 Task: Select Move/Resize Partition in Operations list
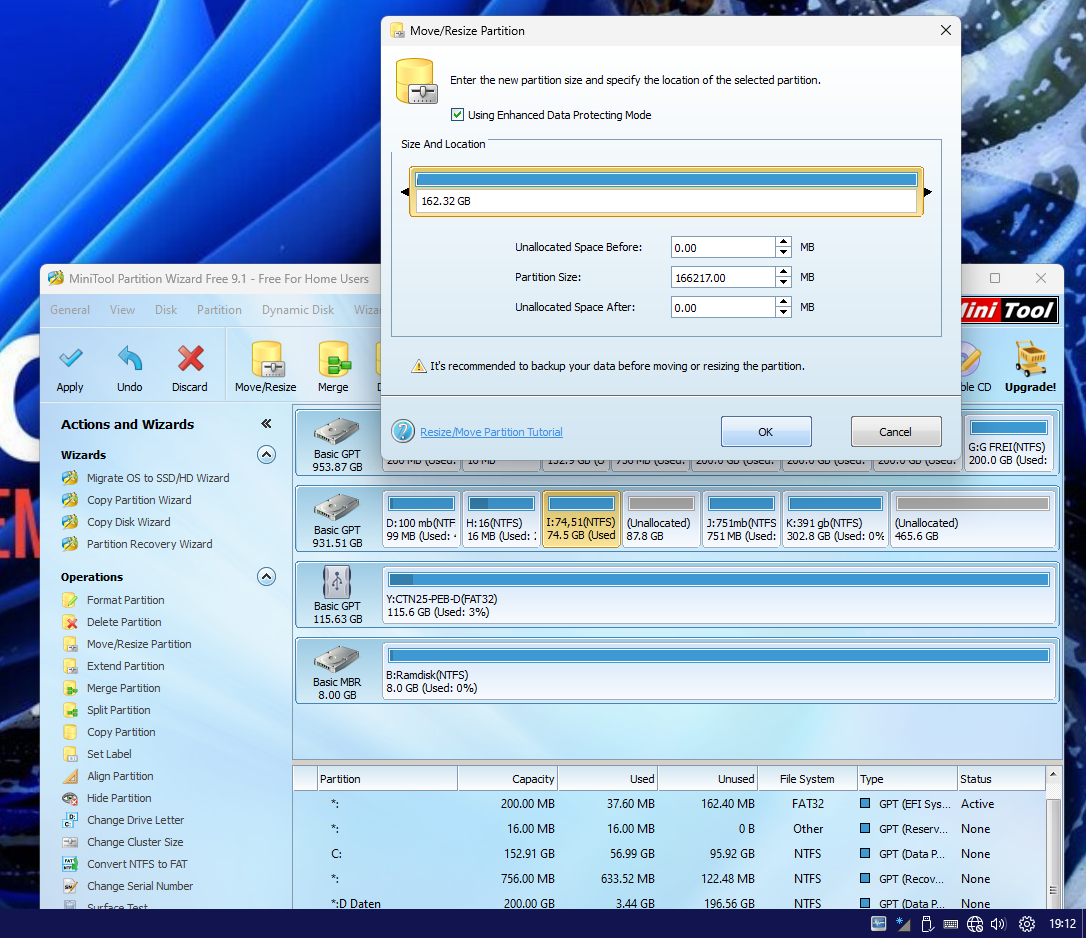139,644
